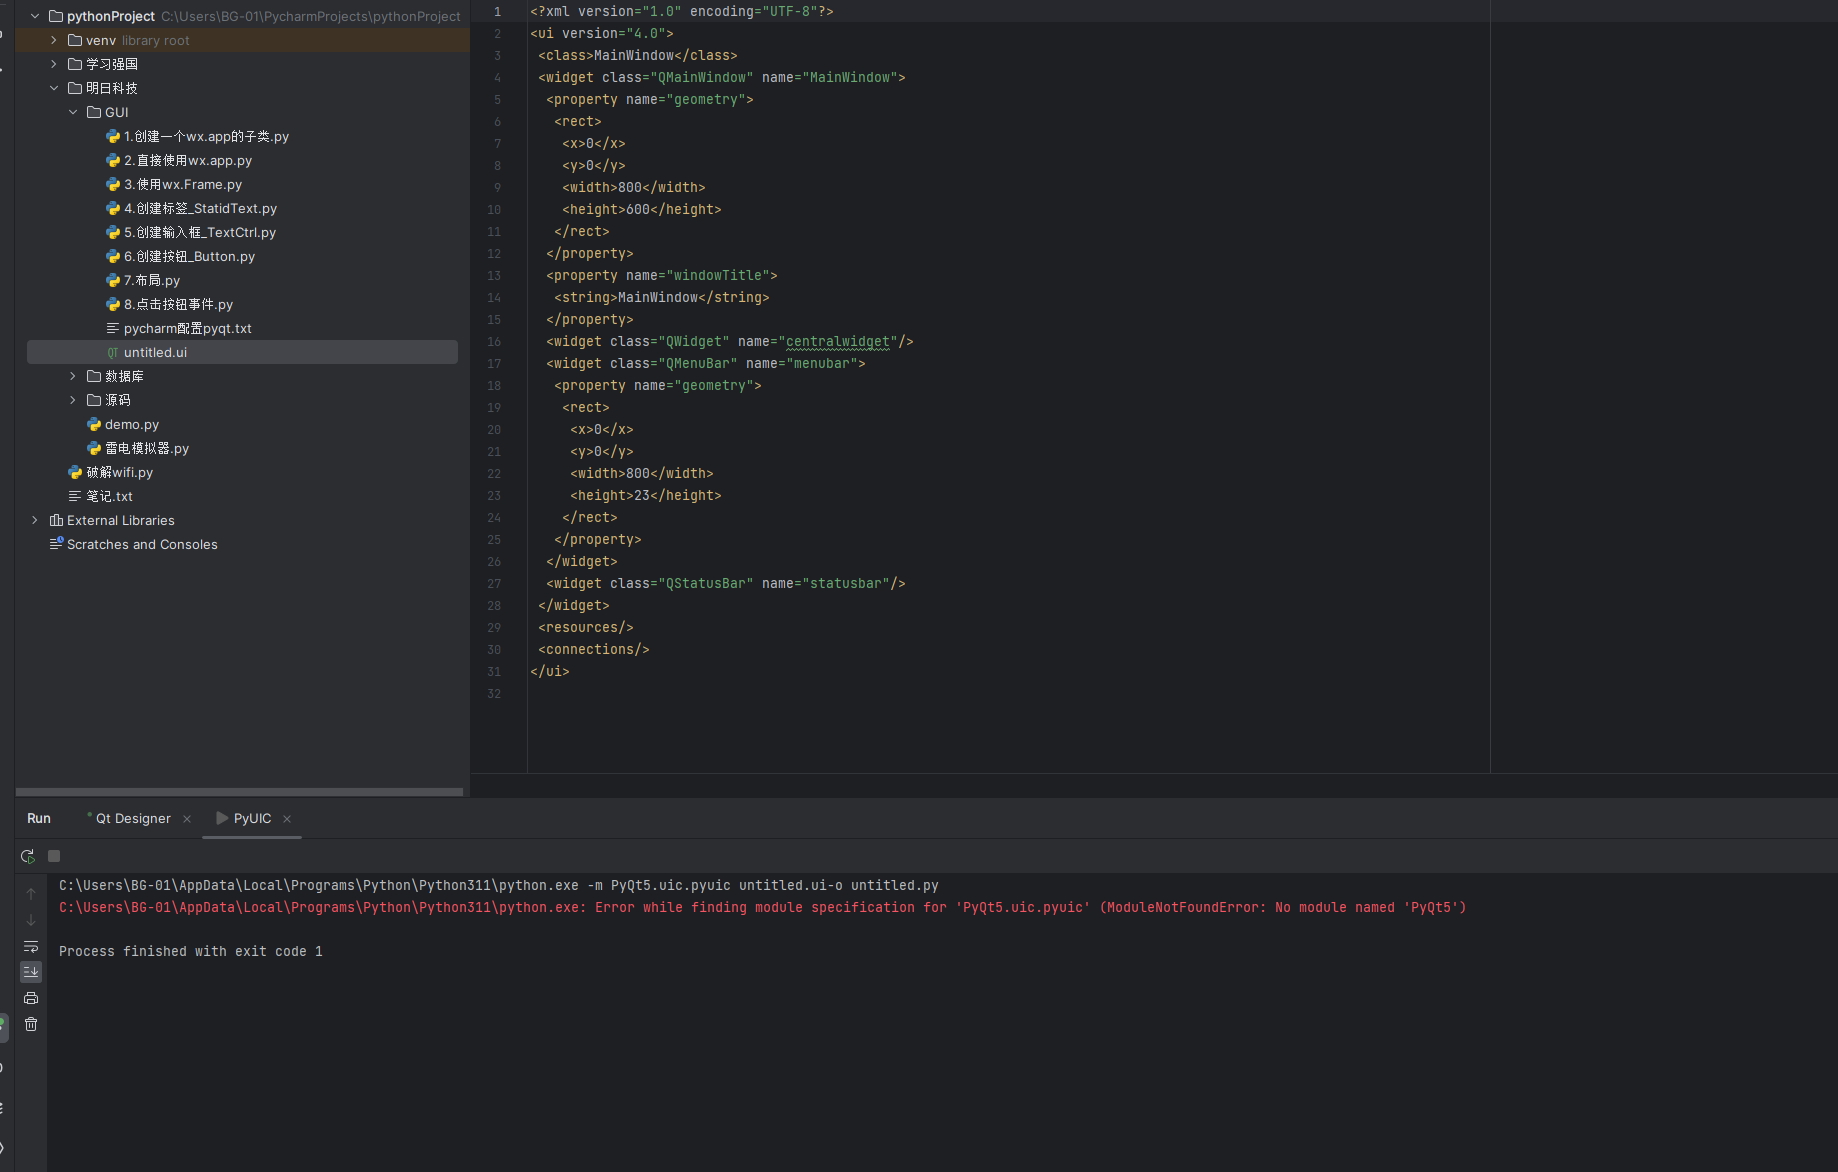Click the MainWindow string text line
Image resolution: width=1838 pixels, height=1172 pixels.
tap(662, 297)
